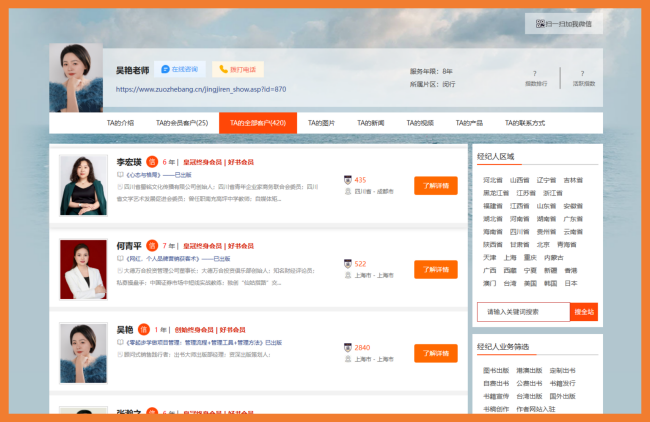Click the location icon beside 四川省 - 成都市
650x422 pixels.
coord(348,191)
